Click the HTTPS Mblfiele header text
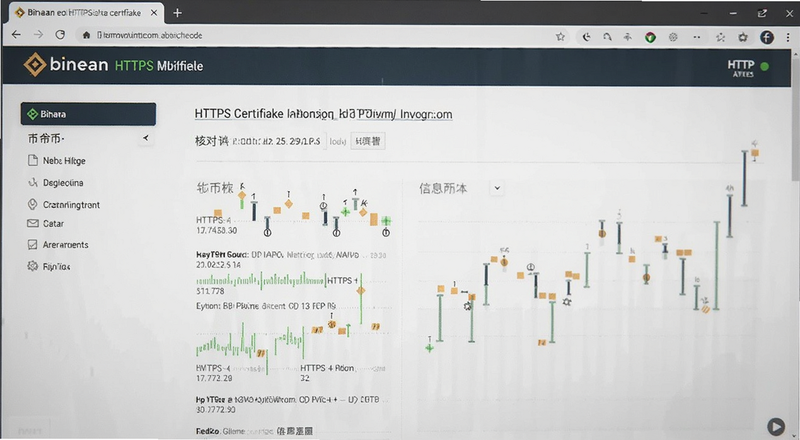The width and height of the screenshot is (800, 440). pos(159,65)
